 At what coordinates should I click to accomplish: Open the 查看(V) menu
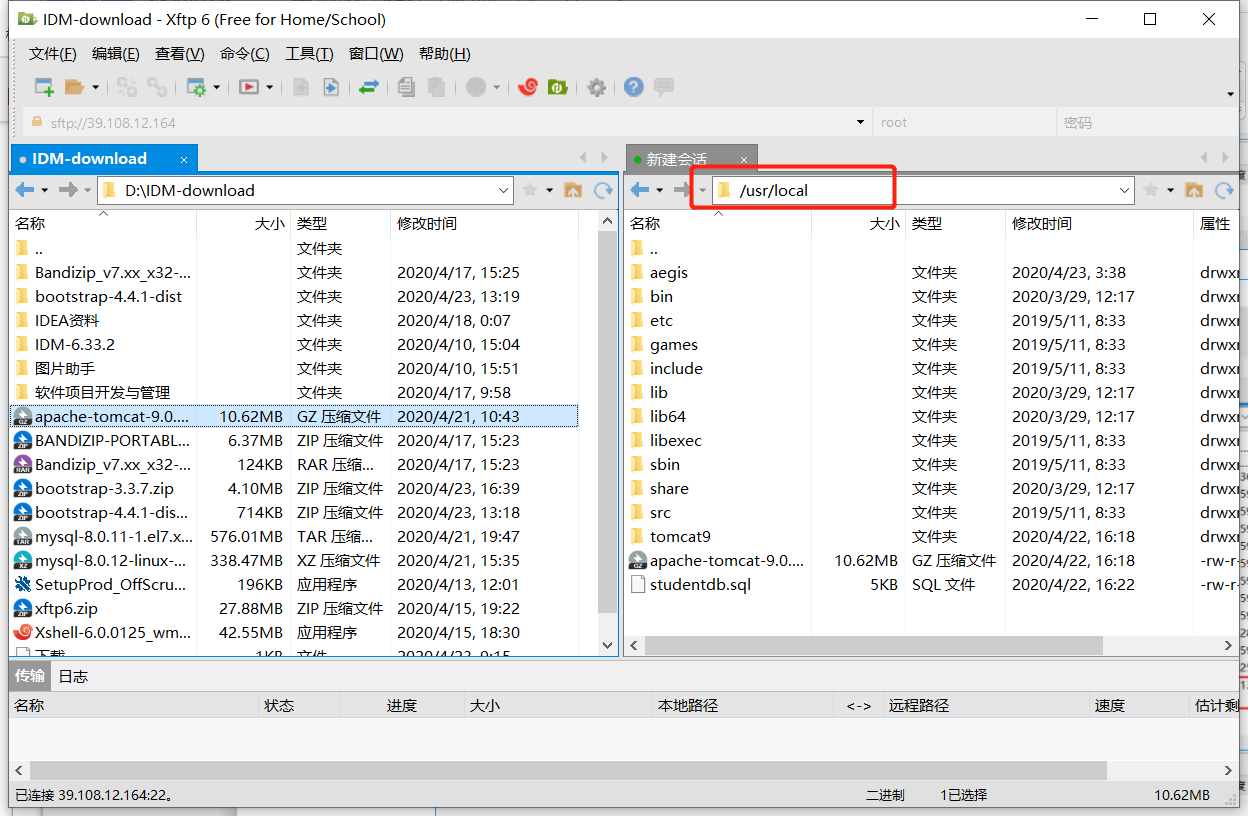tap(180, 54)
